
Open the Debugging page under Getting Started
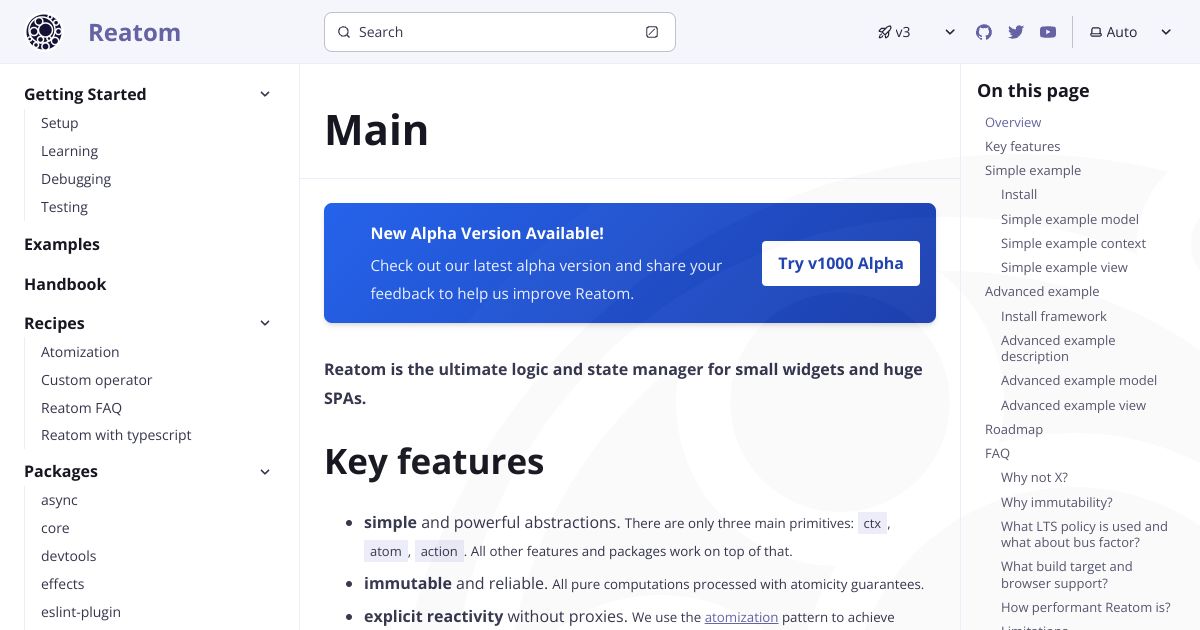pyautogui.click(x=76, y=179)
